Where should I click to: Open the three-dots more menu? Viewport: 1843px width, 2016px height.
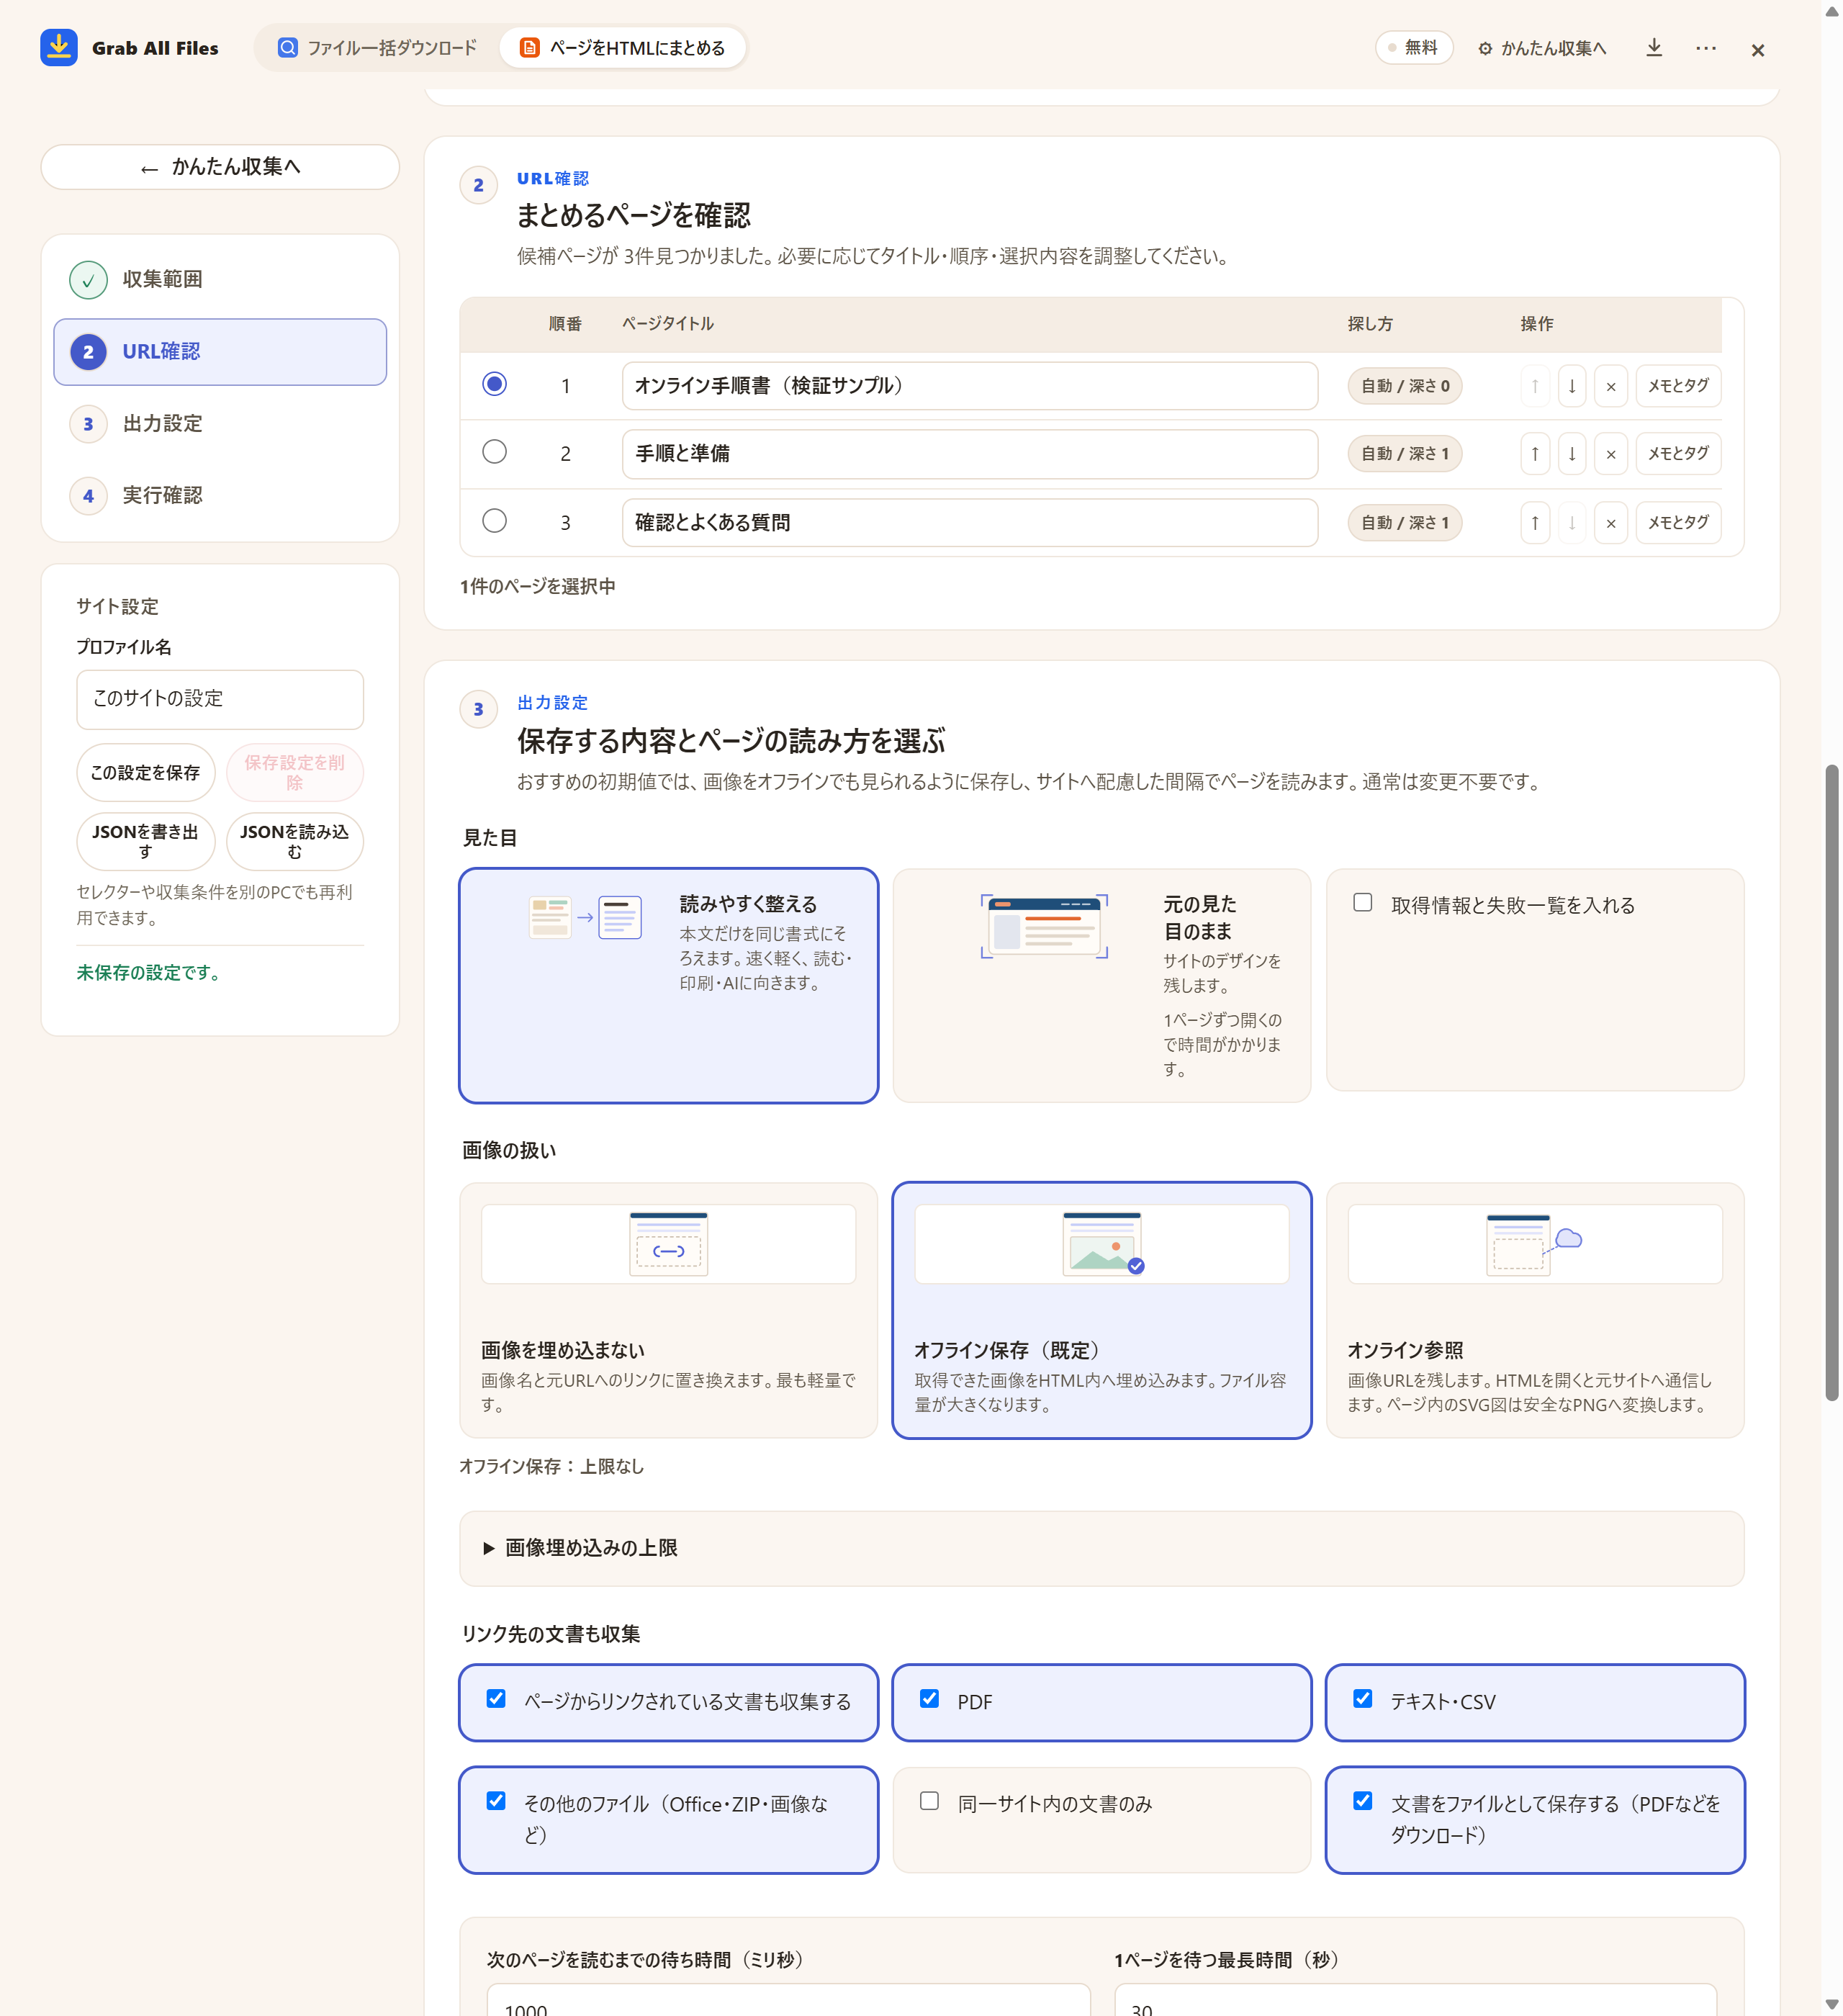point(1706,48)
